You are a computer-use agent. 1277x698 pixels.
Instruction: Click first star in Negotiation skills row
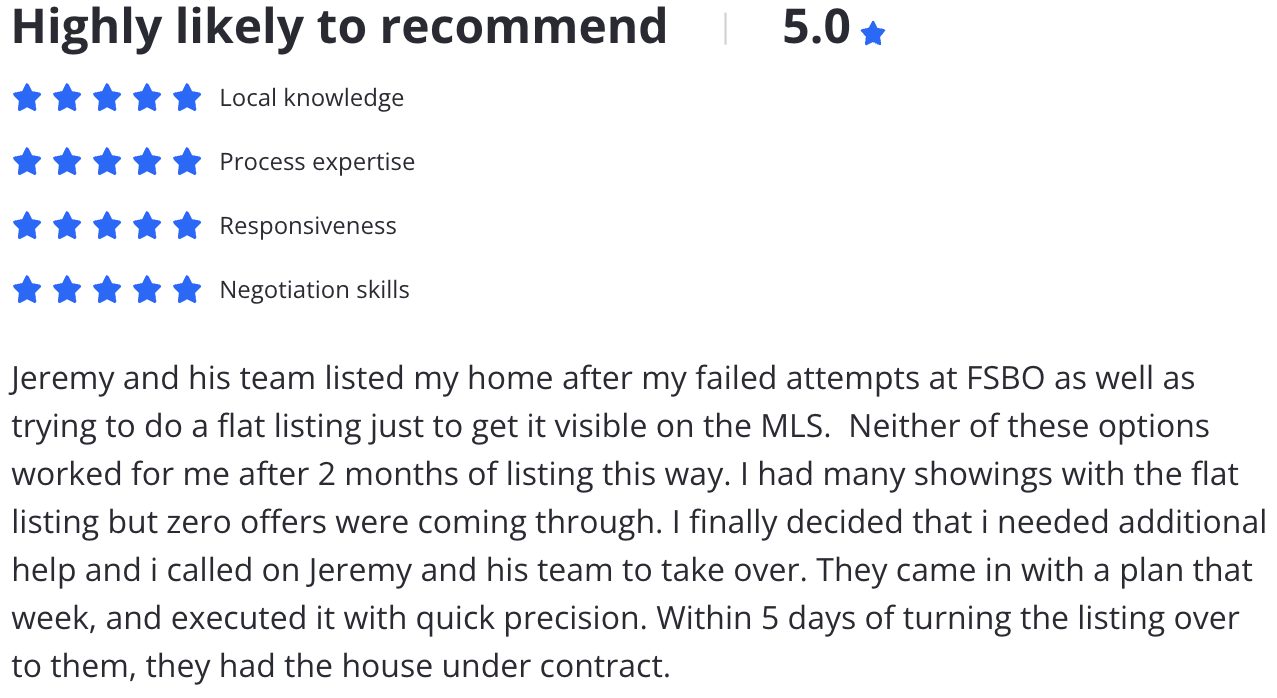27,290
